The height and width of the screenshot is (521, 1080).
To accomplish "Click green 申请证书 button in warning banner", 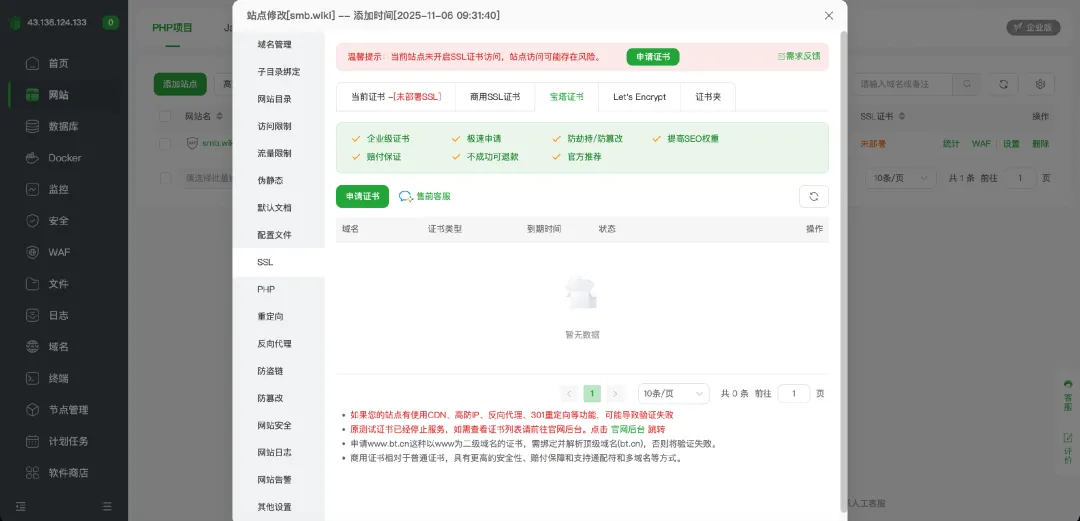I will coord(652,57).
